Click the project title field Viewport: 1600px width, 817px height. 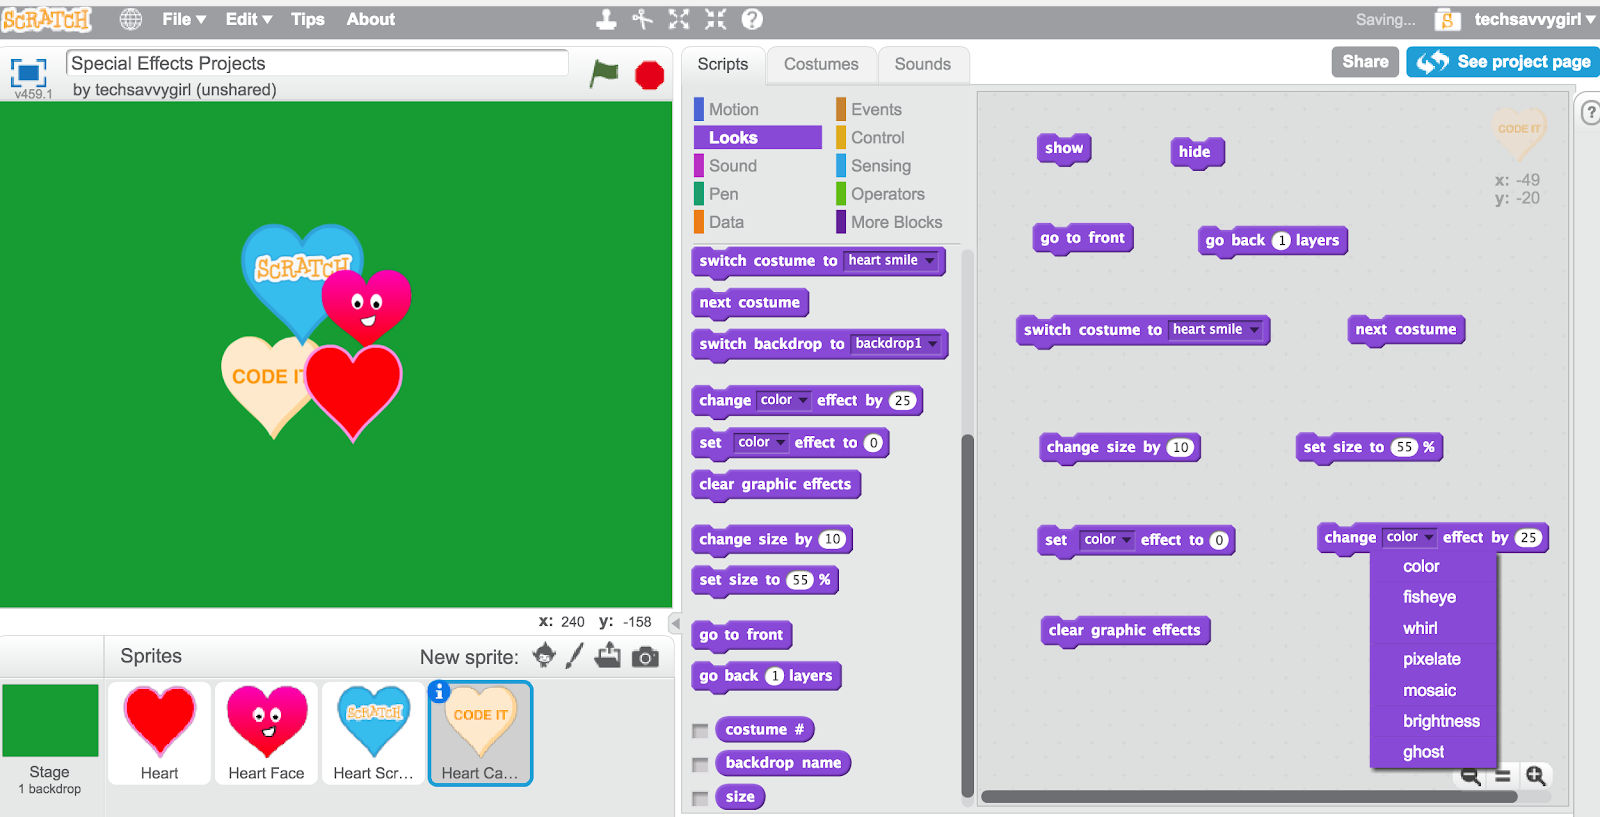pyautogui.click(x=317, y=63)
